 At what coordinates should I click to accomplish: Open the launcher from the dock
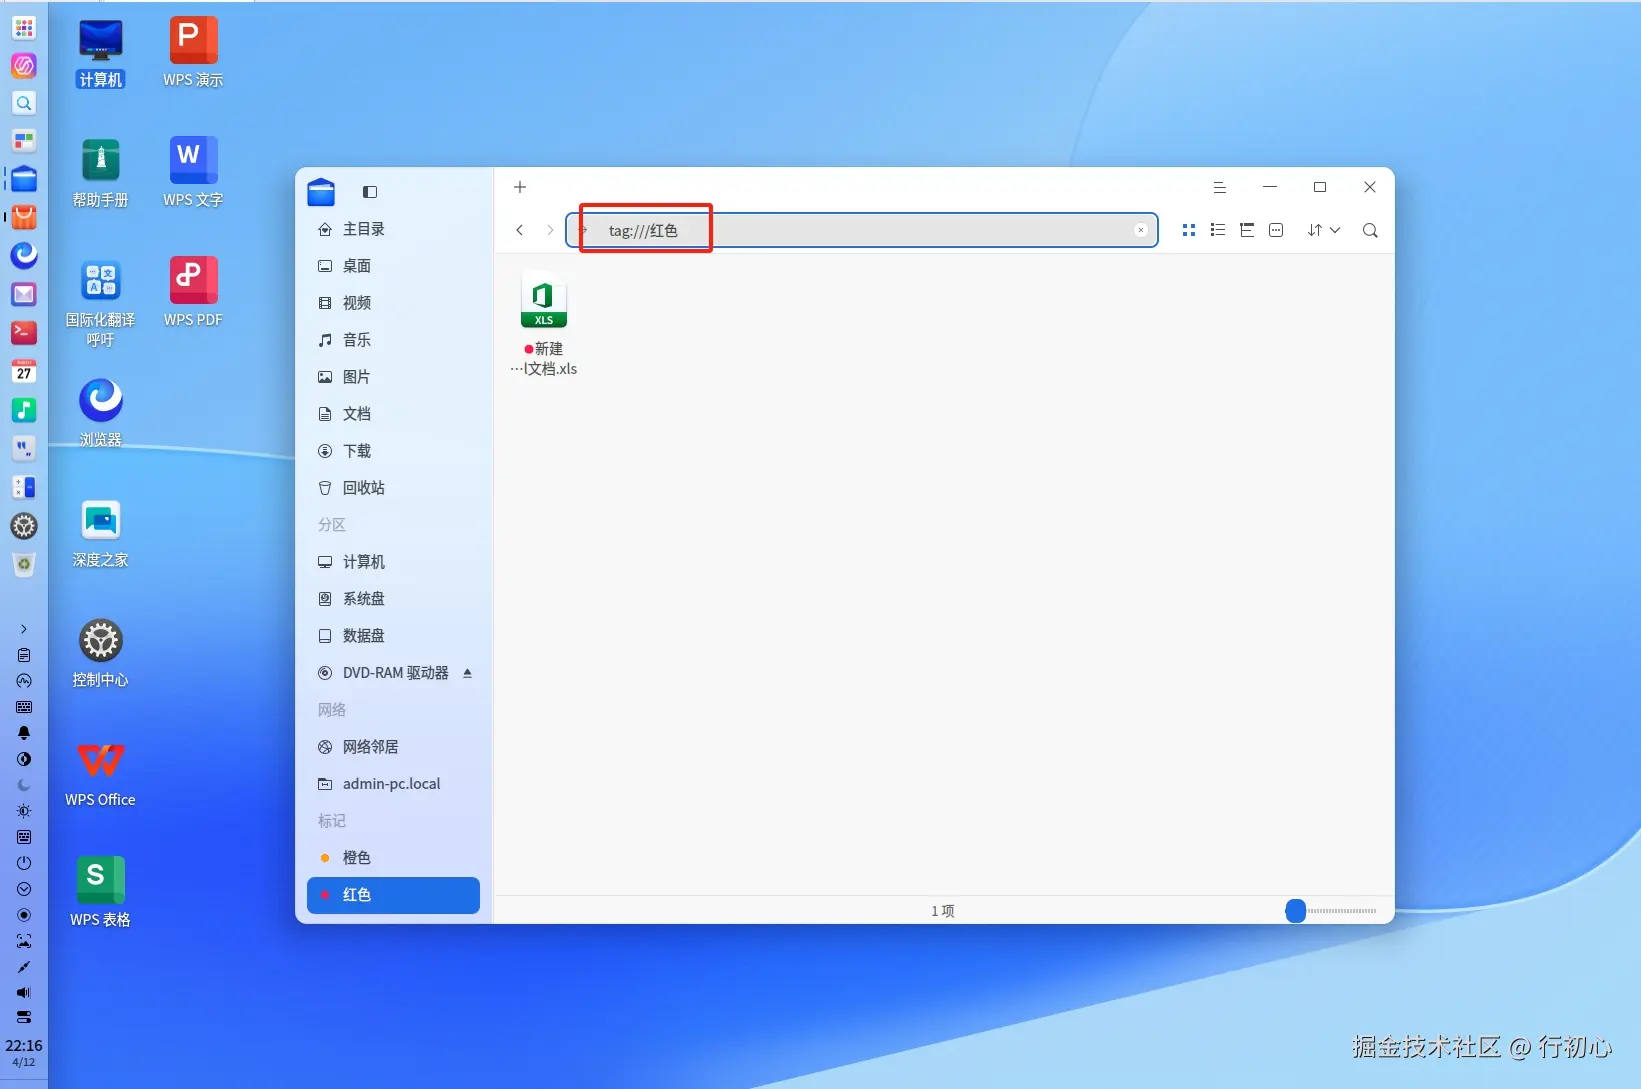click(24, 28)
